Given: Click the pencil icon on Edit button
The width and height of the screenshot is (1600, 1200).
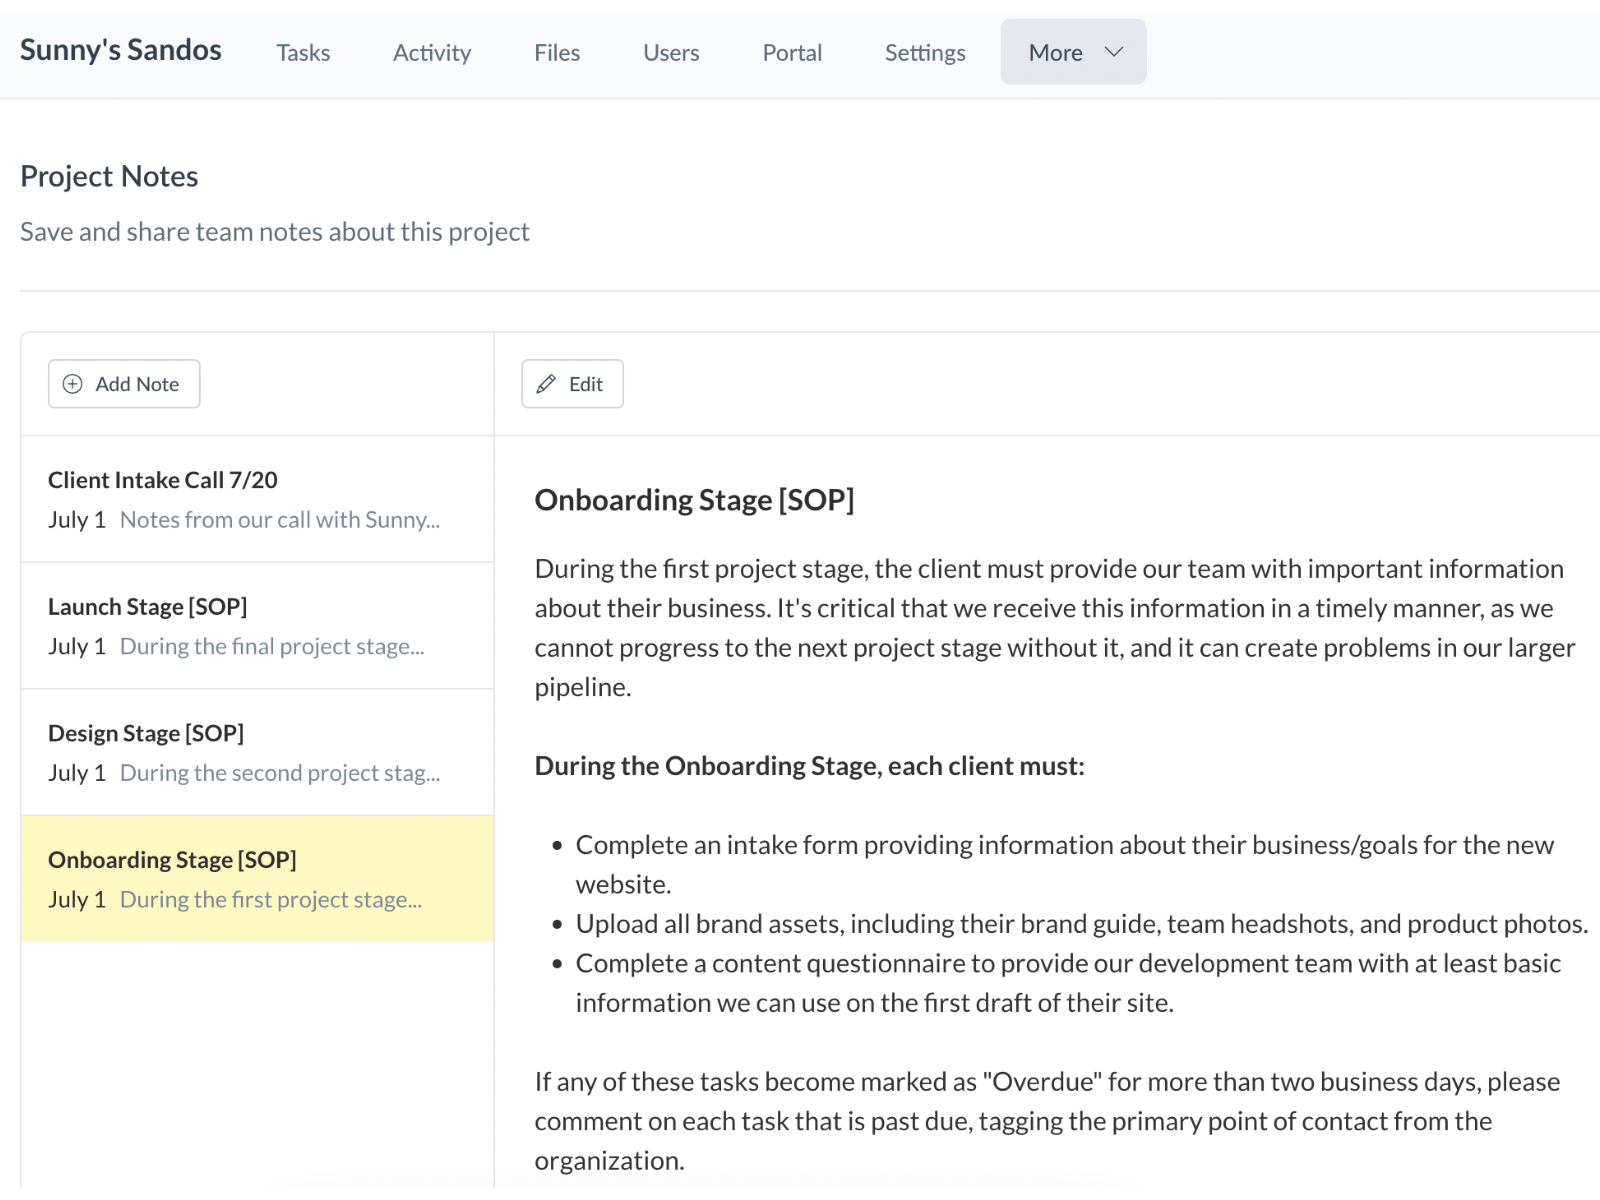Looking at the screenshot, I should click(546, 384).
